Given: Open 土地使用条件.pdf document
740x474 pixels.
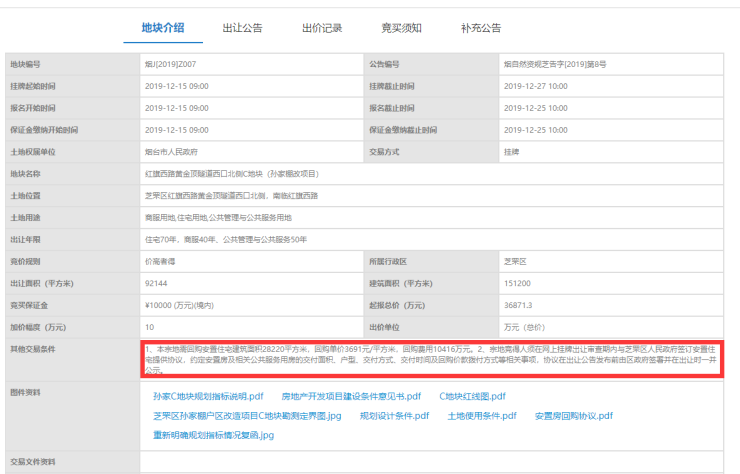Looking at the screenshot, I should (x=482, y=415).
